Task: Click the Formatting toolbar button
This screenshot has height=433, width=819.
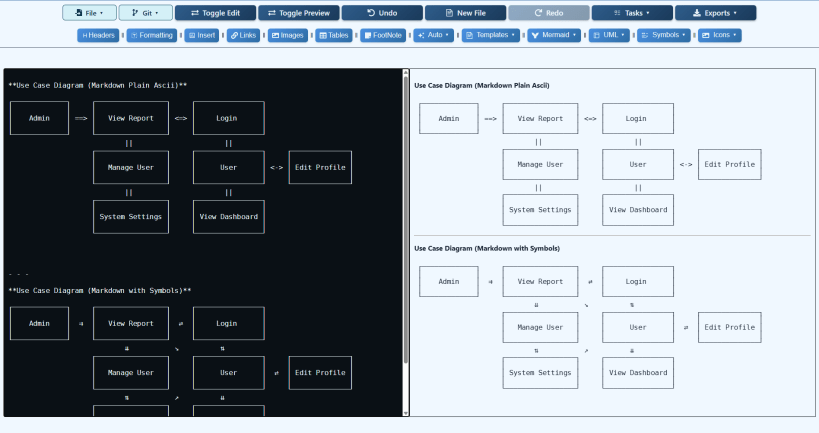Action: pos(151,35)
